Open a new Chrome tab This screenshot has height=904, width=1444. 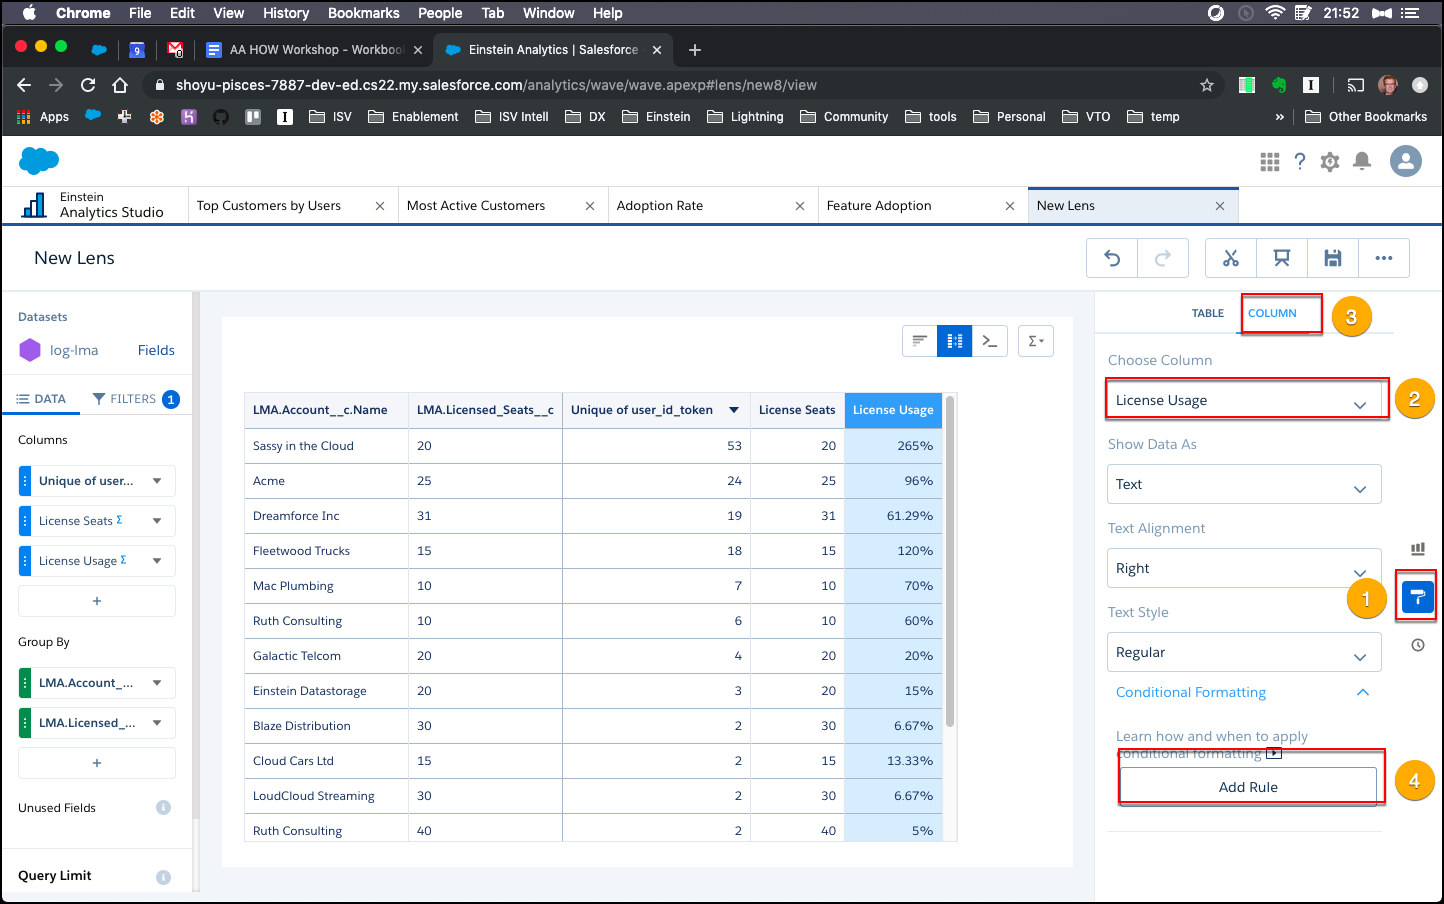(695, 50)
